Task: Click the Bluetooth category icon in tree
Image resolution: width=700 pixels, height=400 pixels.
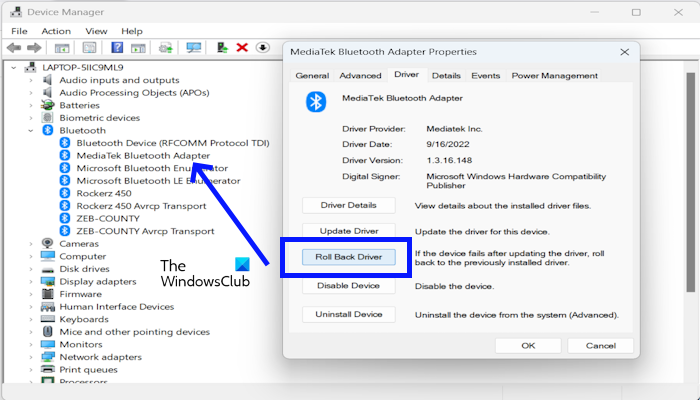Action: pos(47,130)
